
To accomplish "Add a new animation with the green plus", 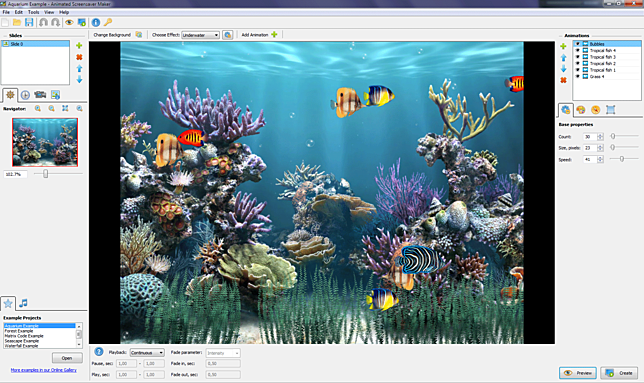I will (564, 46).
